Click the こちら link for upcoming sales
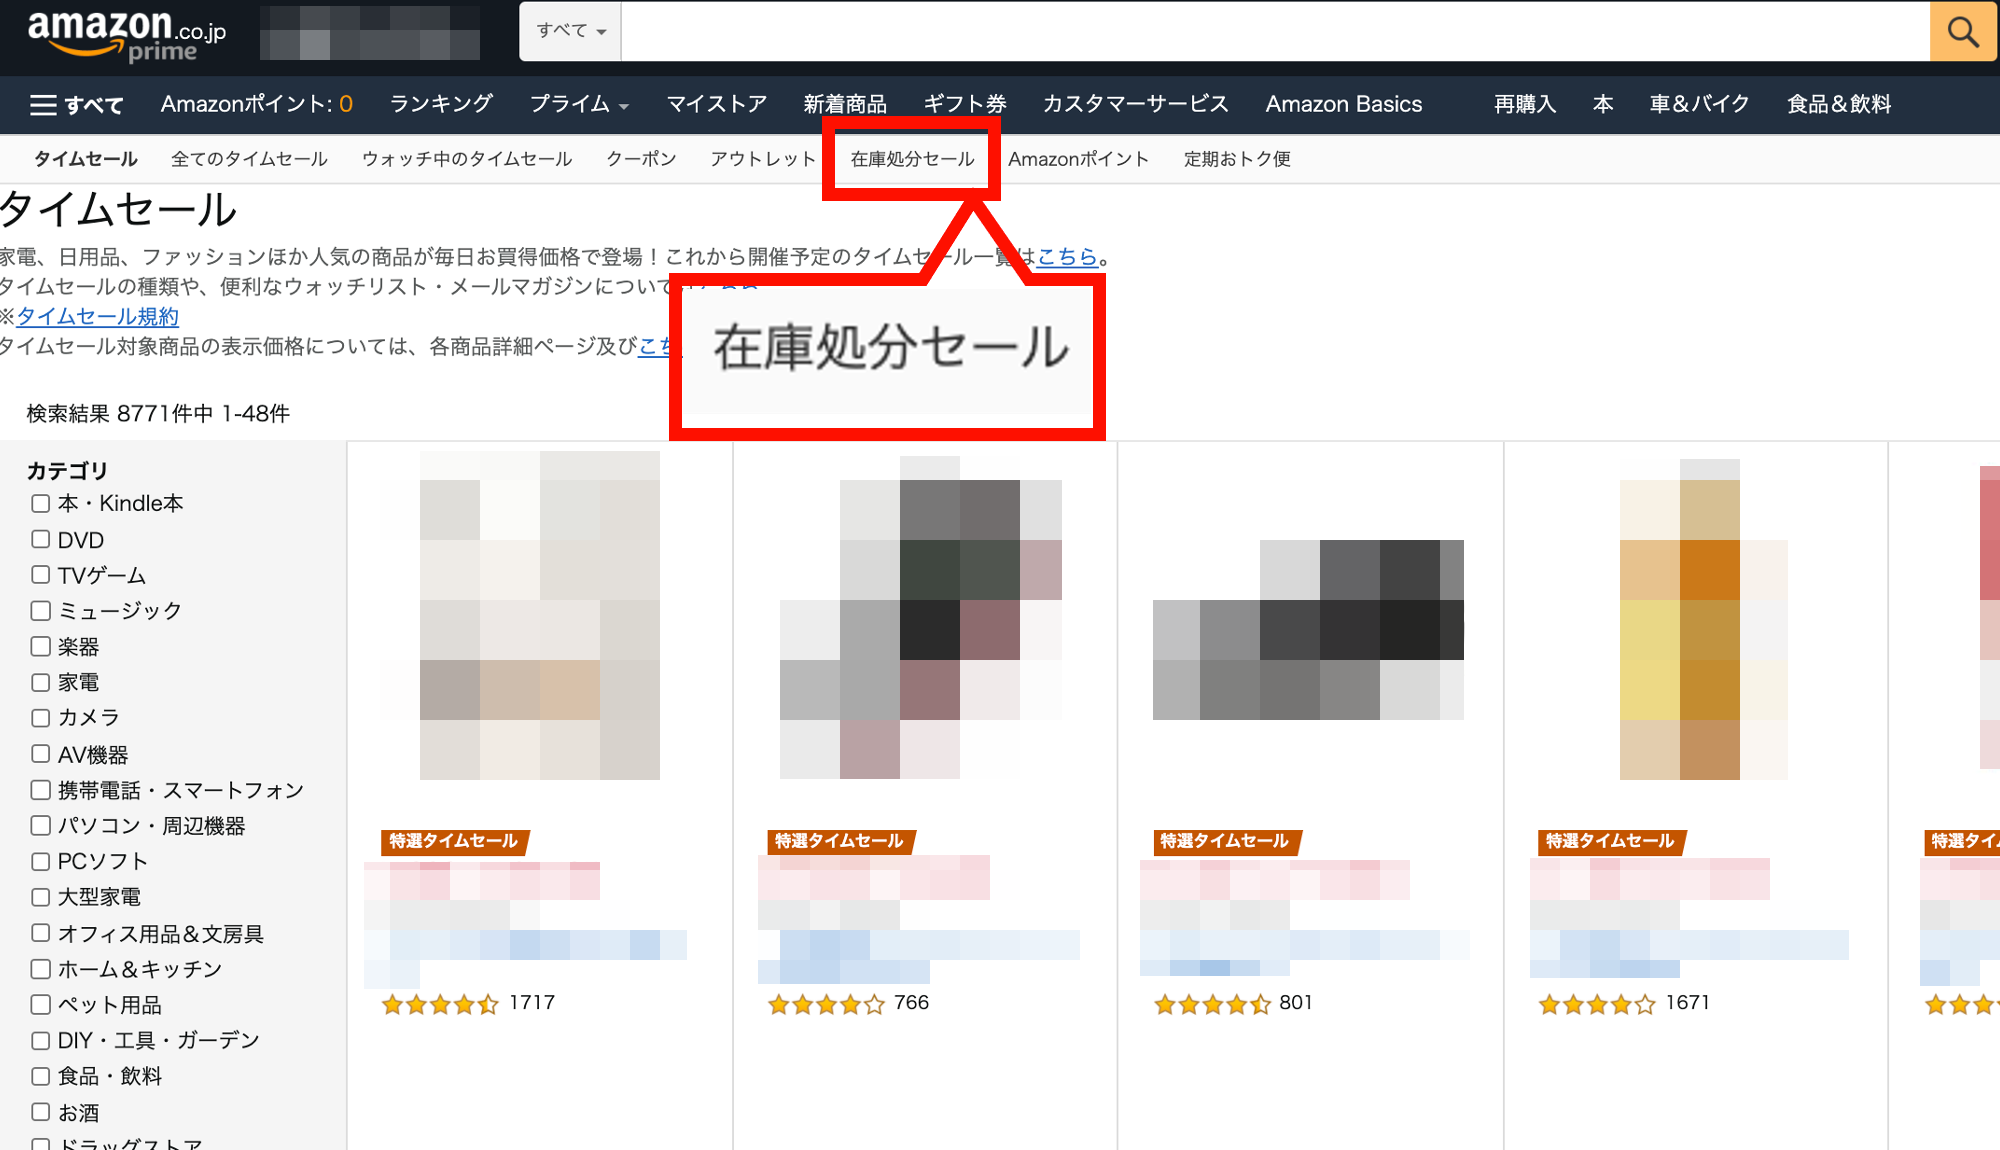Viewport: 2000px width, 1150px height. point(1066,257)
